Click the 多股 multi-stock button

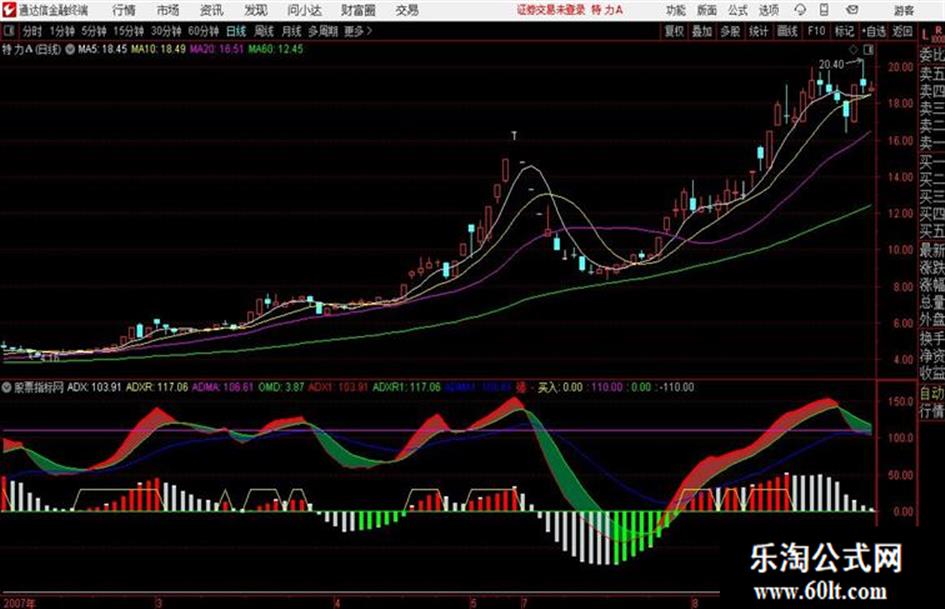pos(730,31)
